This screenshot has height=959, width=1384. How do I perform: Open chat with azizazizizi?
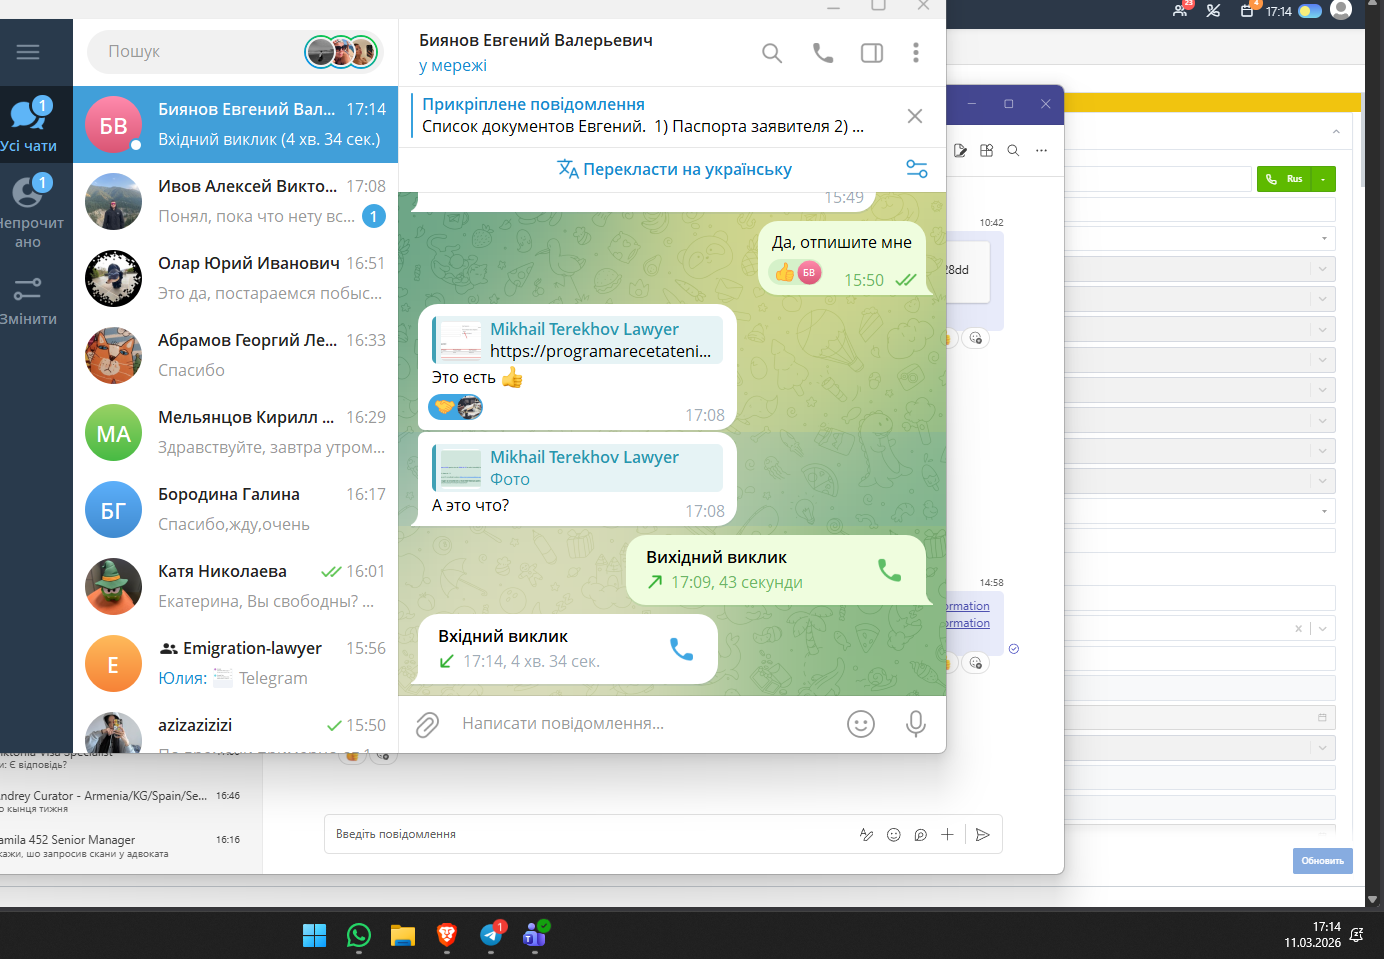pyautogui.click(x=236, y=728)
